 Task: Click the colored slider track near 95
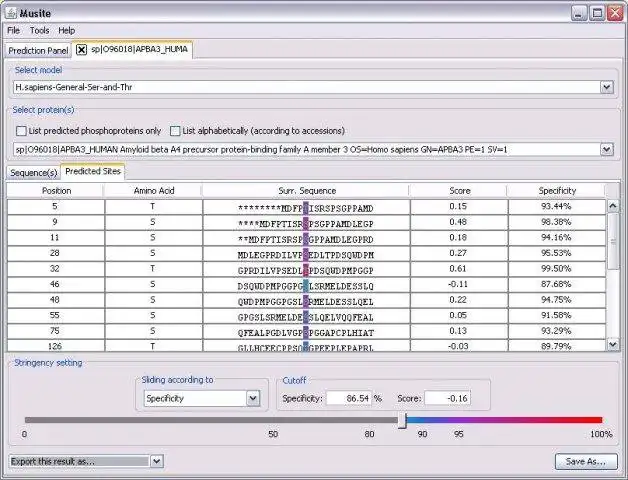coord(459,420)
